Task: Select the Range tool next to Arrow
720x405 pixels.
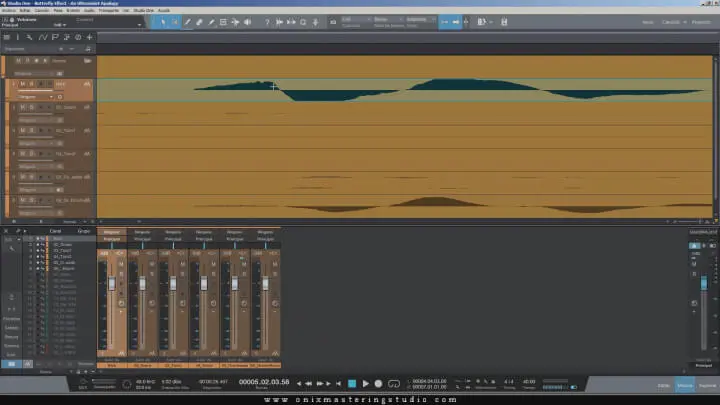Action: click(x=175, y=22)
